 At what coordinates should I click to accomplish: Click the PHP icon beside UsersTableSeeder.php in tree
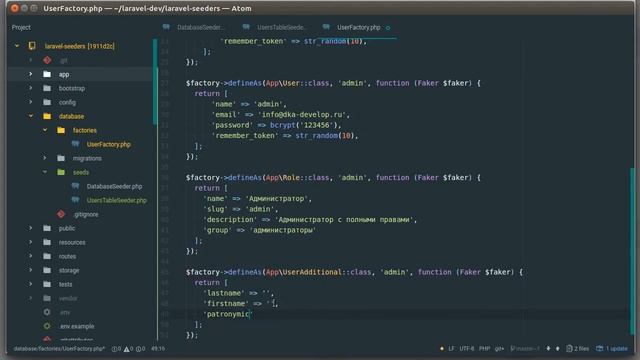[76, 200]
